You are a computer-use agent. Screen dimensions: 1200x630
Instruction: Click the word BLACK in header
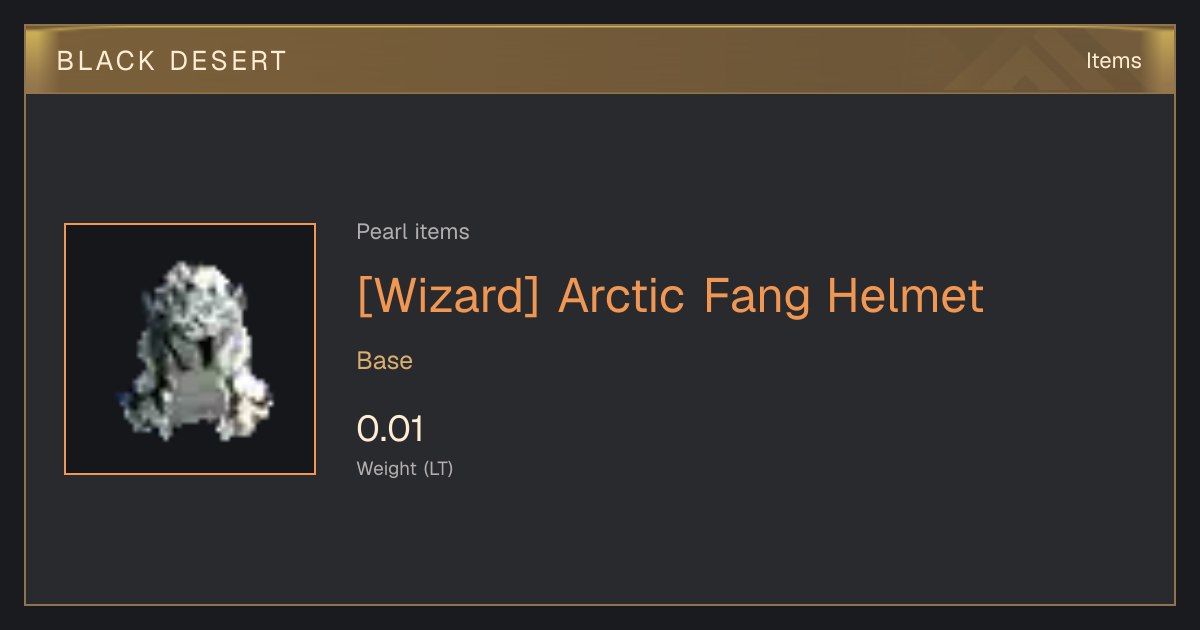pos(107,61)
